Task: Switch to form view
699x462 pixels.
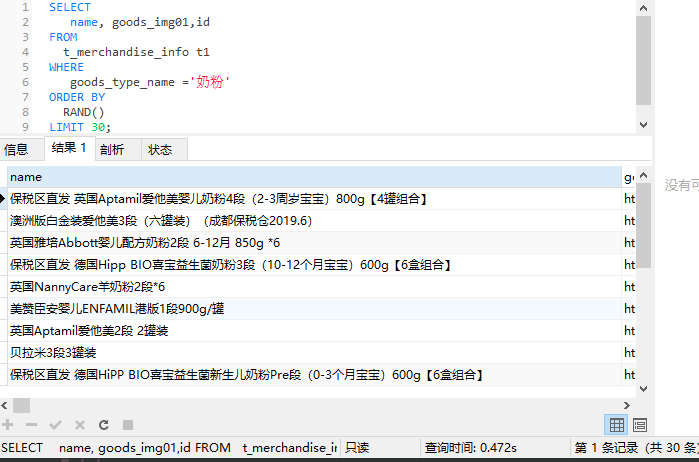Action: [640, 425]
